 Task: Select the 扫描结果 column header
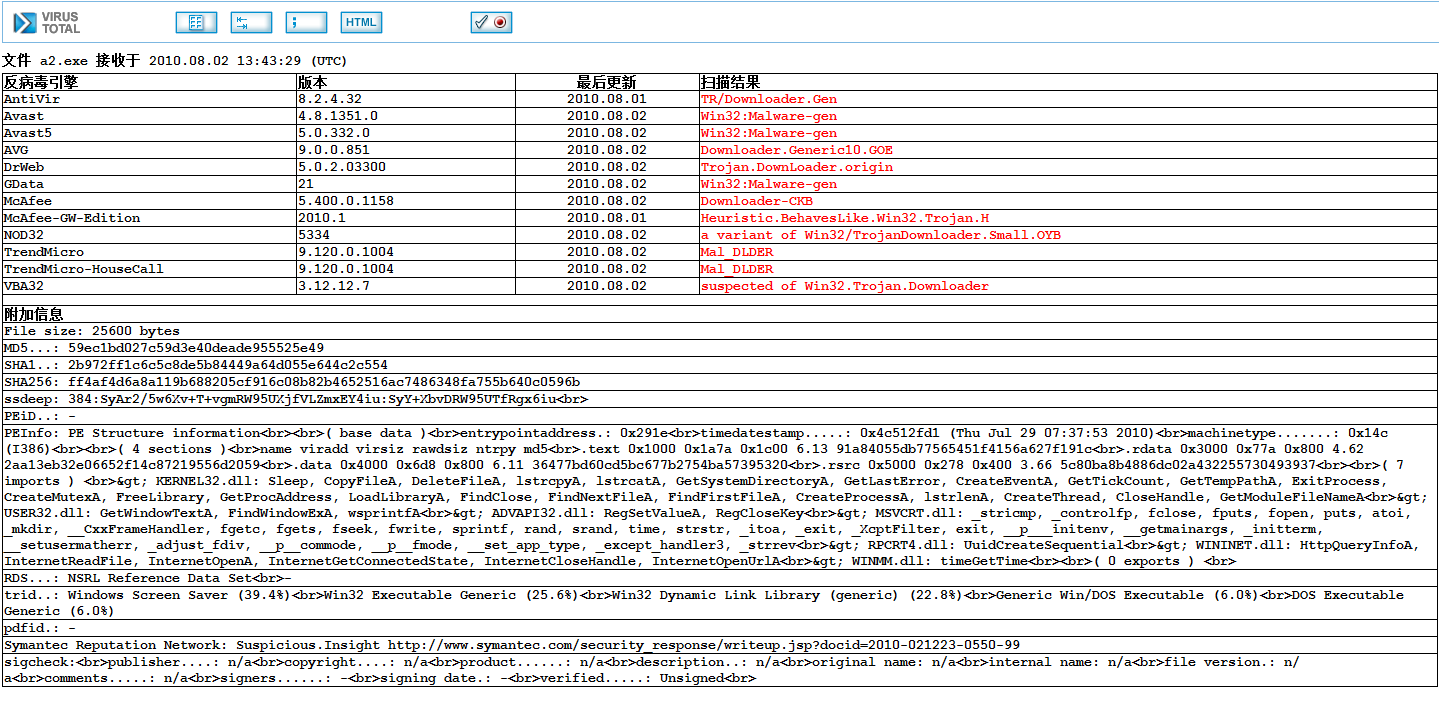(x=730, y=82)
